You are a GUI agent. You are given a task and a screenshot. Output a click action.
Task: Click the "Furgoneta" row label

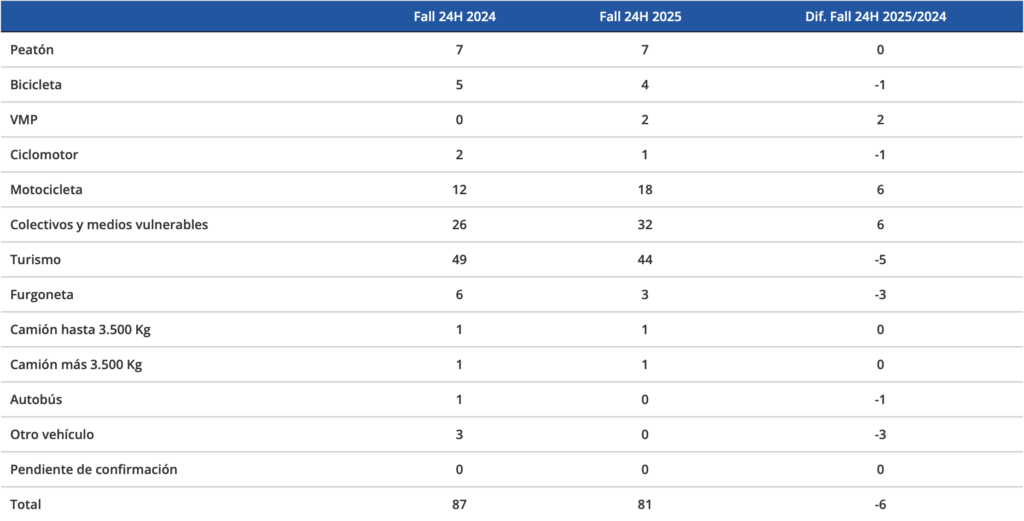[41, 295]
